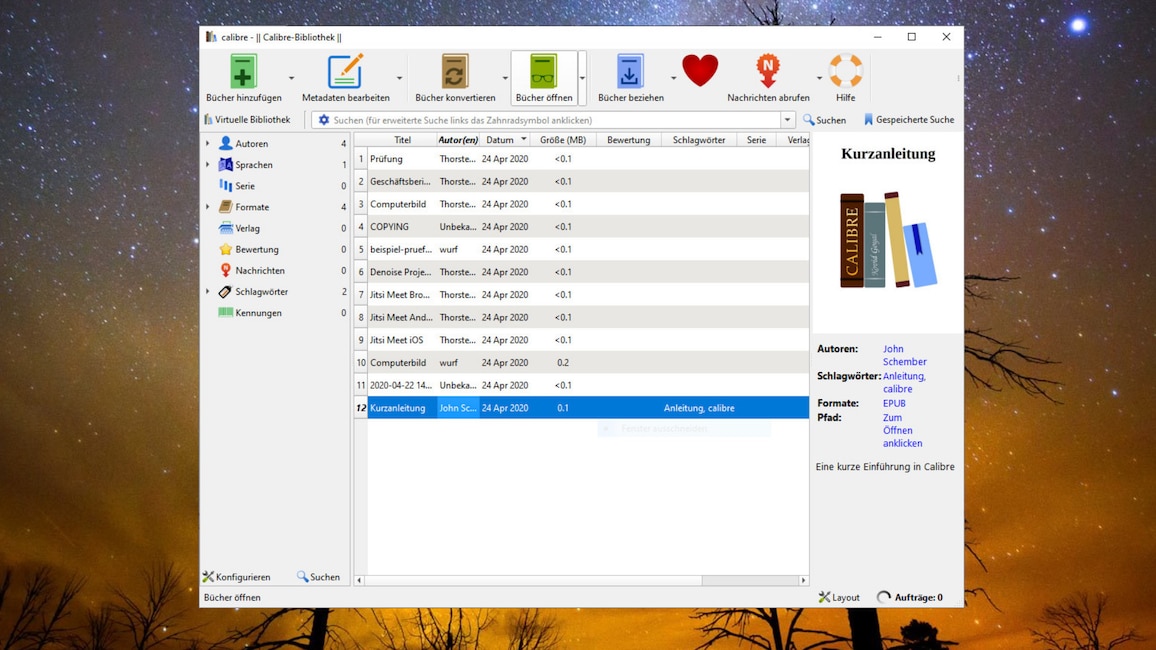The width and height of the screenshot is (1156, 650).
Task: Open dropdown arrow beside Bücher beziehen
Action: [x=673, y=78]
